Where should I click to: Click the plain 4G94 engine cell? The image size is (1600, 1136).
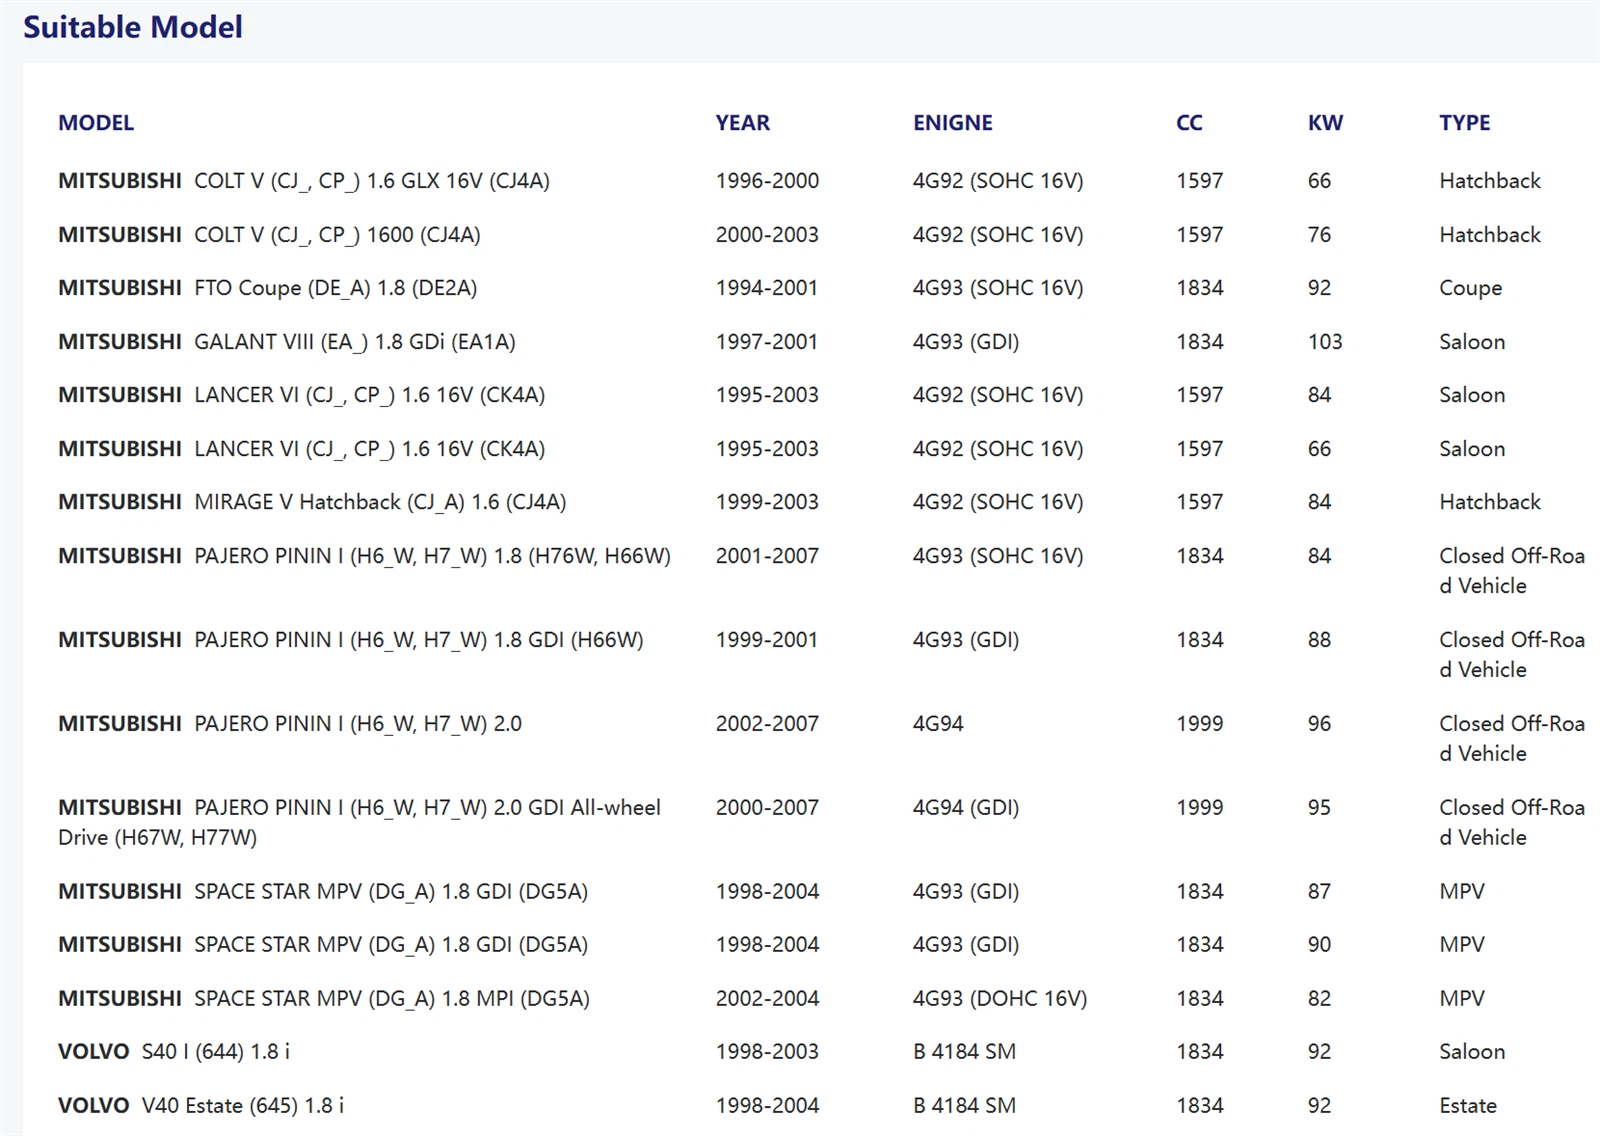(x=938, y=724)
